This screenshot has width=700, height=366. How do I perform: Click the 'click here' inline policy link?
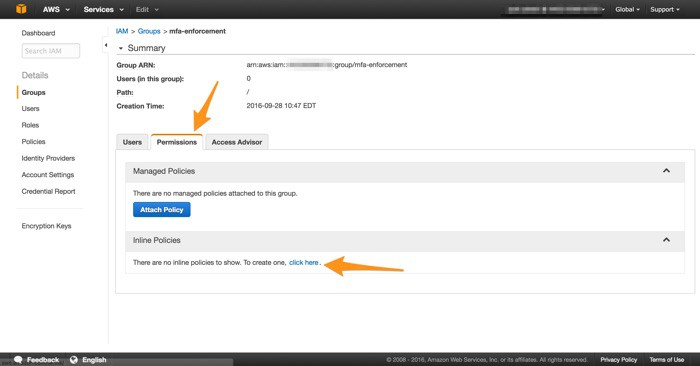[x=304, y=262]
